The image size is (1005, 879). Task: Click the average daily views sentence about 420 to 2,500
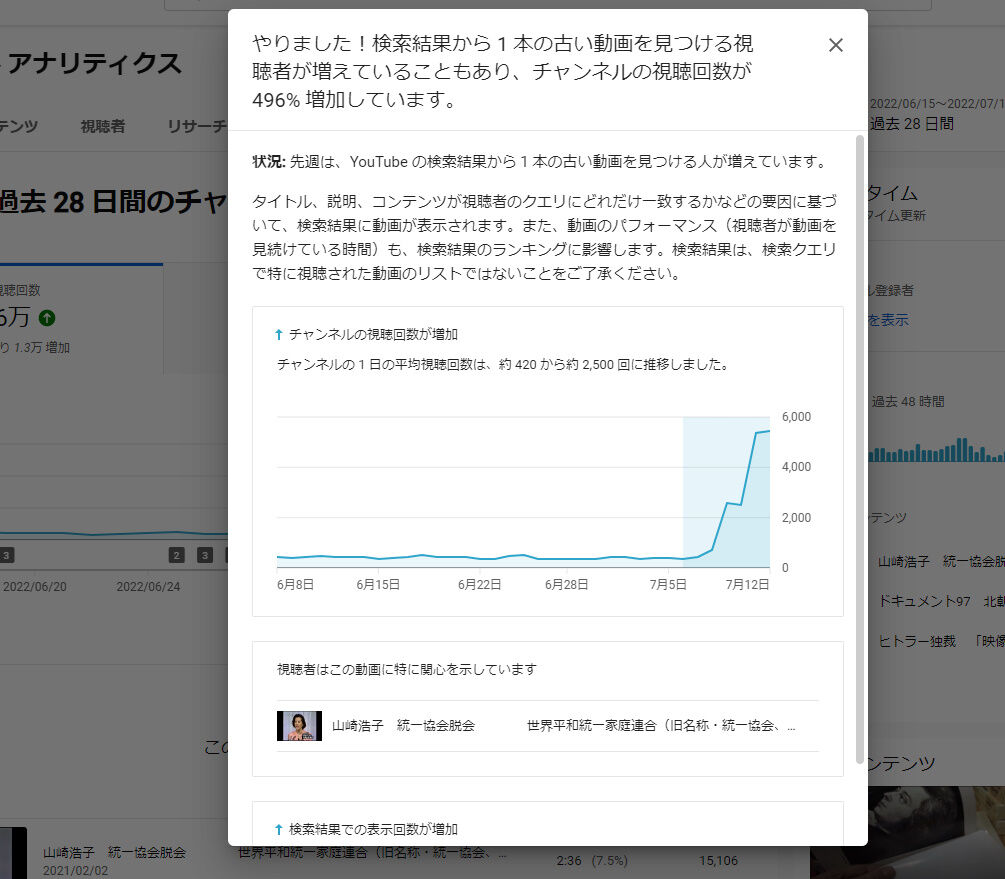coord(503,364)
